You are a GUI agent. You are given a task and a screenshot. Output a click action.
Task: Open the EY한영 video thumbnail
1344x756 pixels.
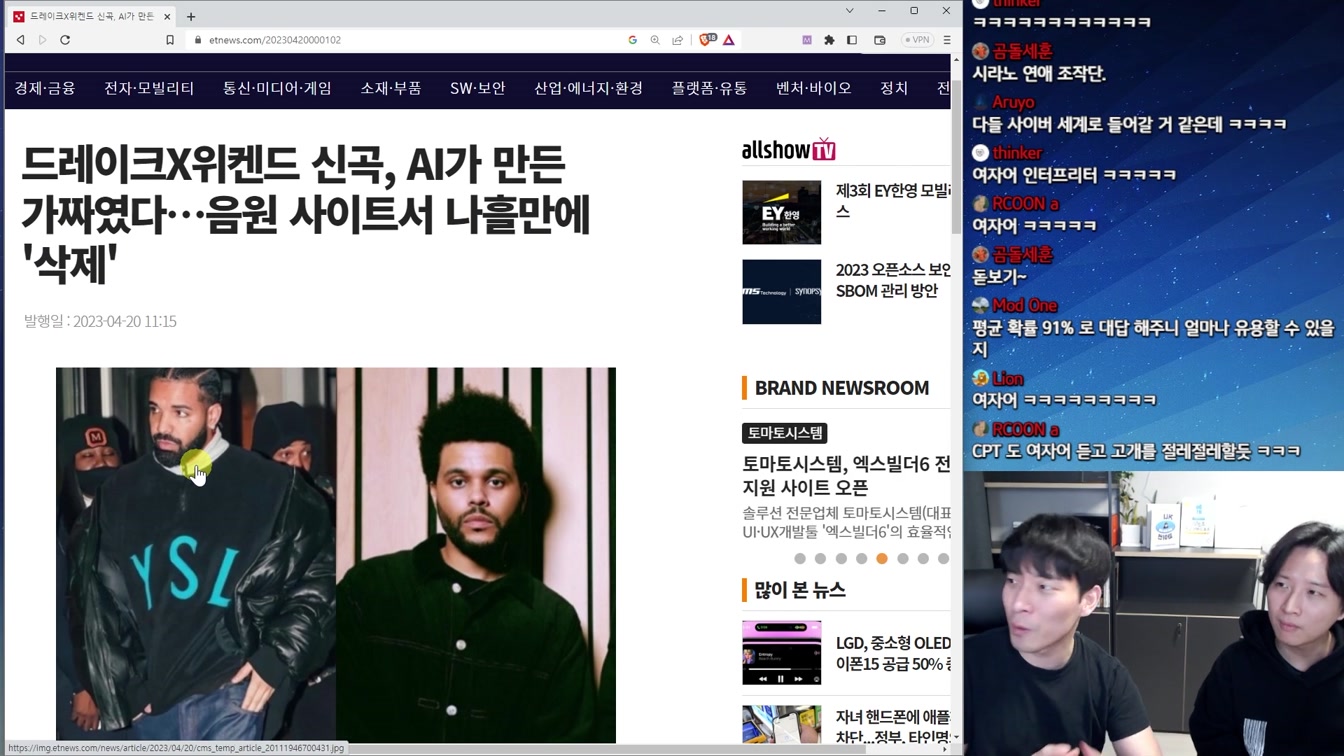[x=781, y=212]
